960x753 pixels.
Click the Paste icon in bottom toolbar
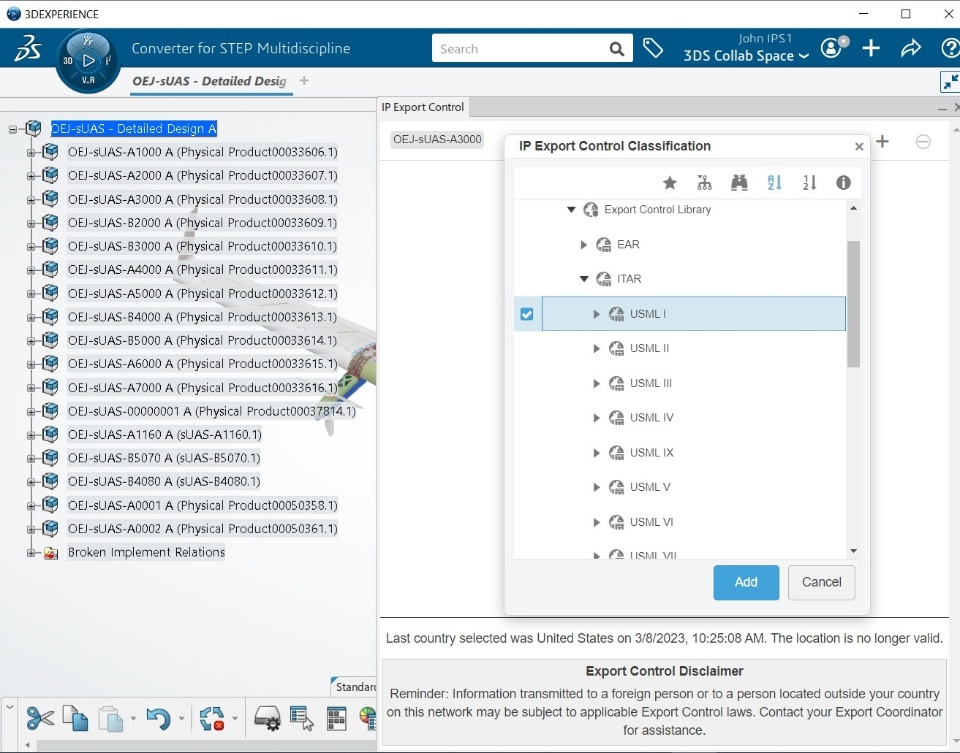point(111,719)
